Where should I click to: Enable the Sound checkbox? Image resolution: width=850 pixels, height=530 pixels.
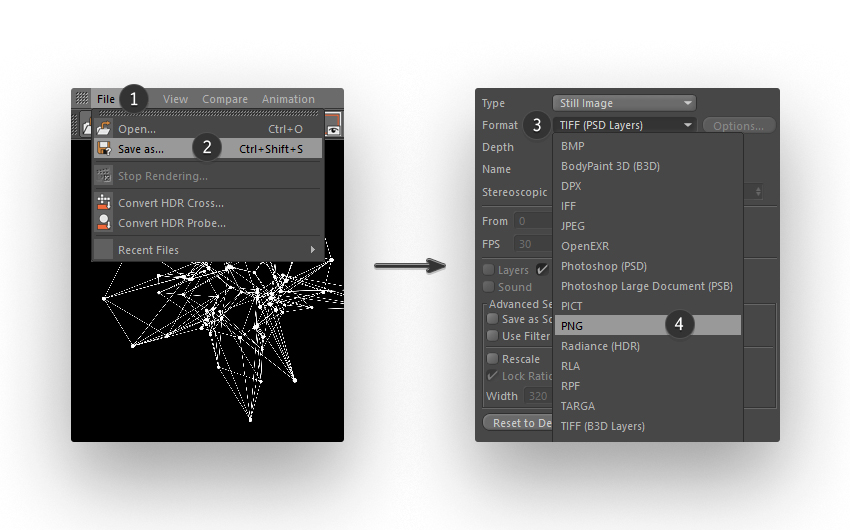click(488, 287)
